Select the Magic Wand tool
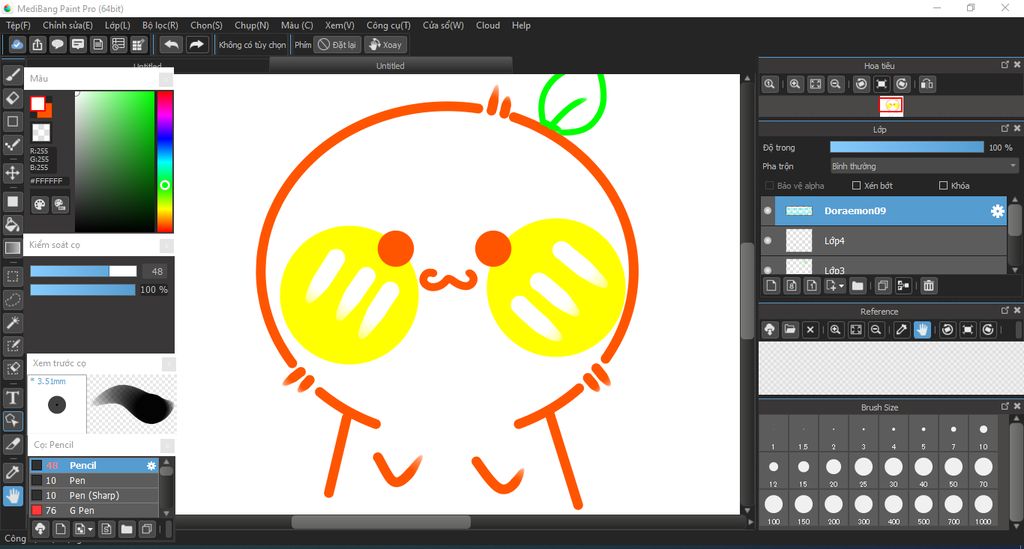This screenshot has height=549, width=1024. 12,322
